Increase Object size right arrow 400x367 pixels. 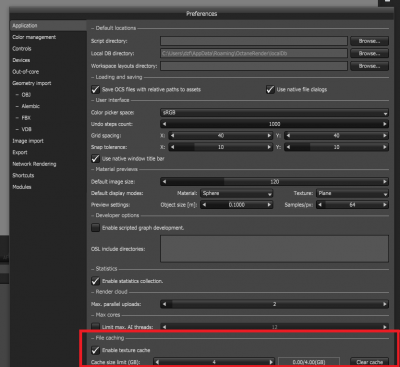click(269, 205)
